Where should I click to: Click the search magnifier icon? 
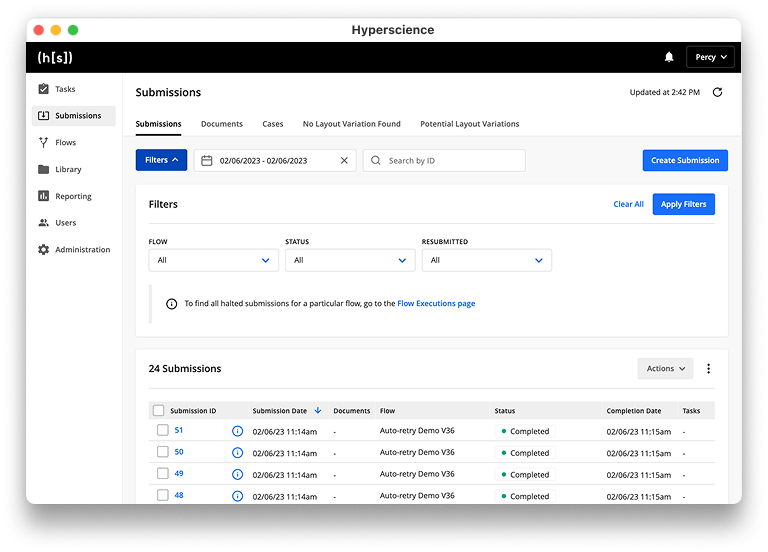pyautogui.click(x=376, y=161)
